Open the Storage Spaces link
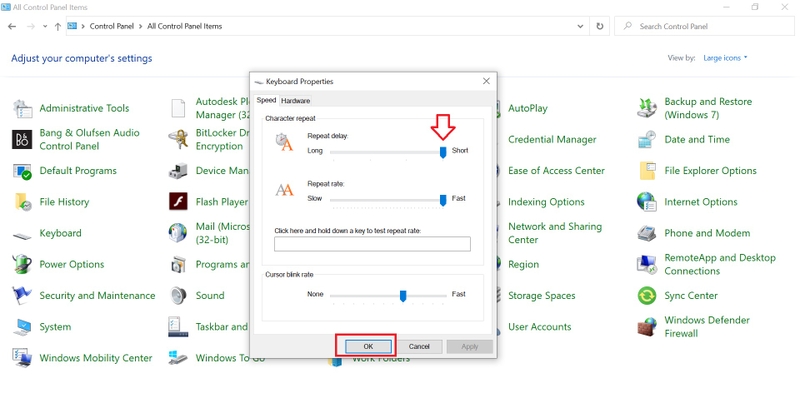Viewport: 800px width, 418px height. coord(541,296)
